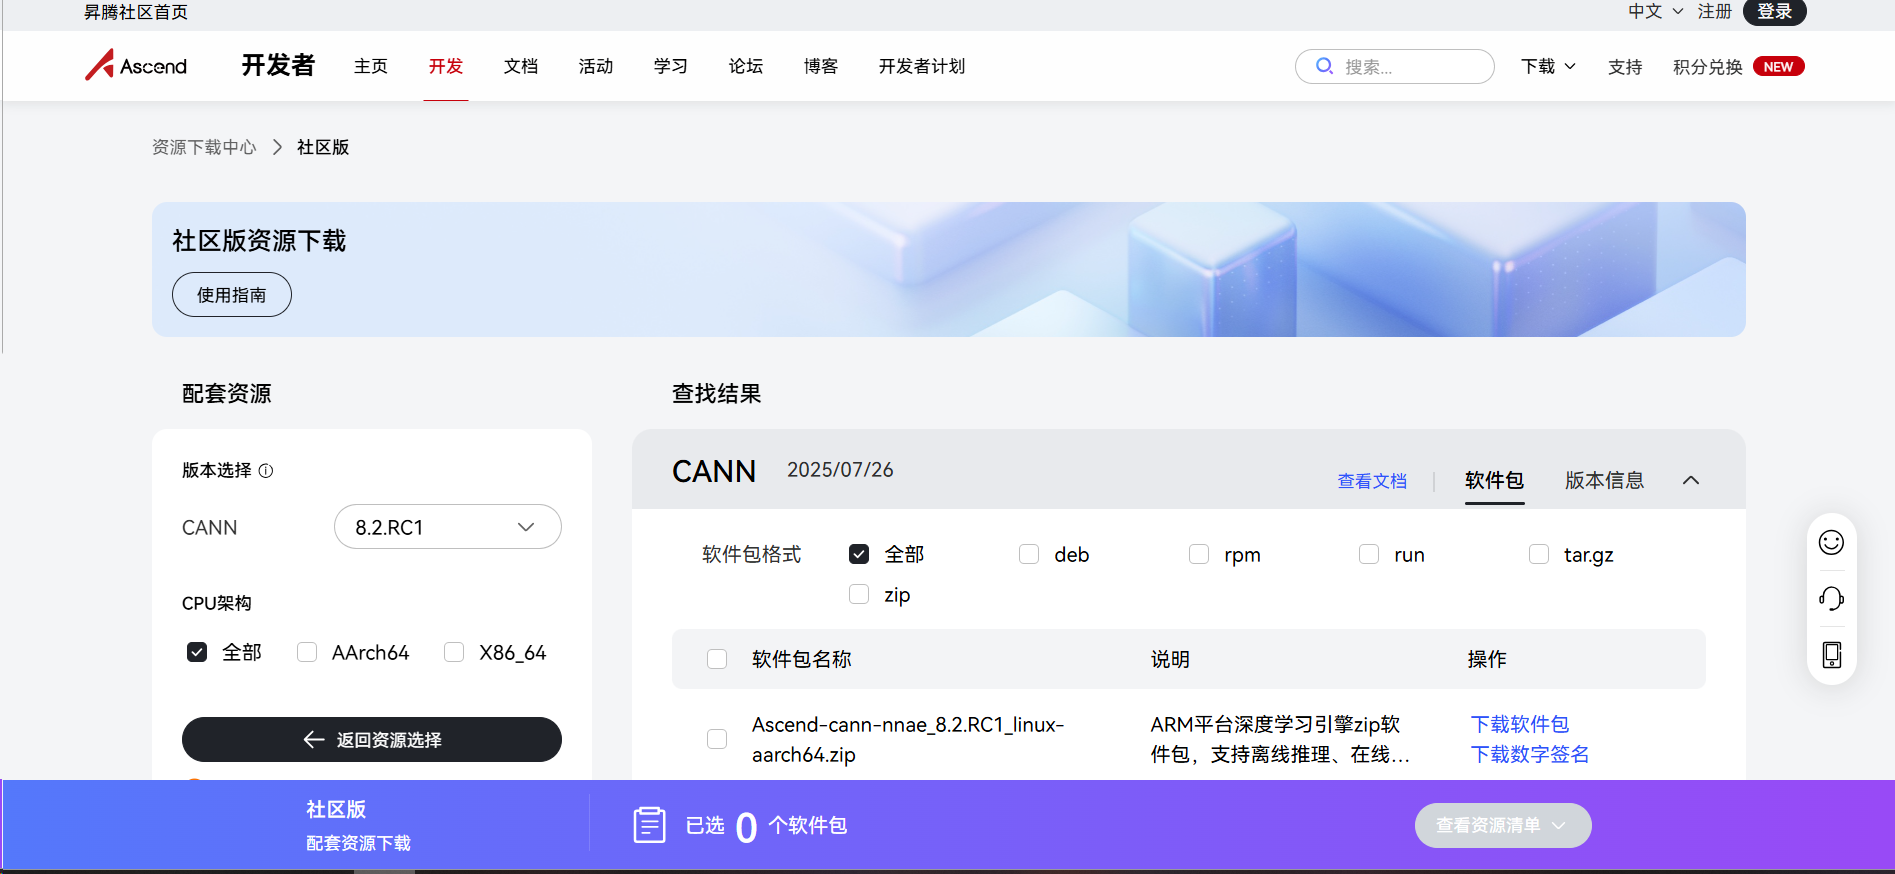Toggle the 全部 package format checkbox
The height and width of the screenshot is (874, 1895).
pyautogui.click(x=859, y=554)
